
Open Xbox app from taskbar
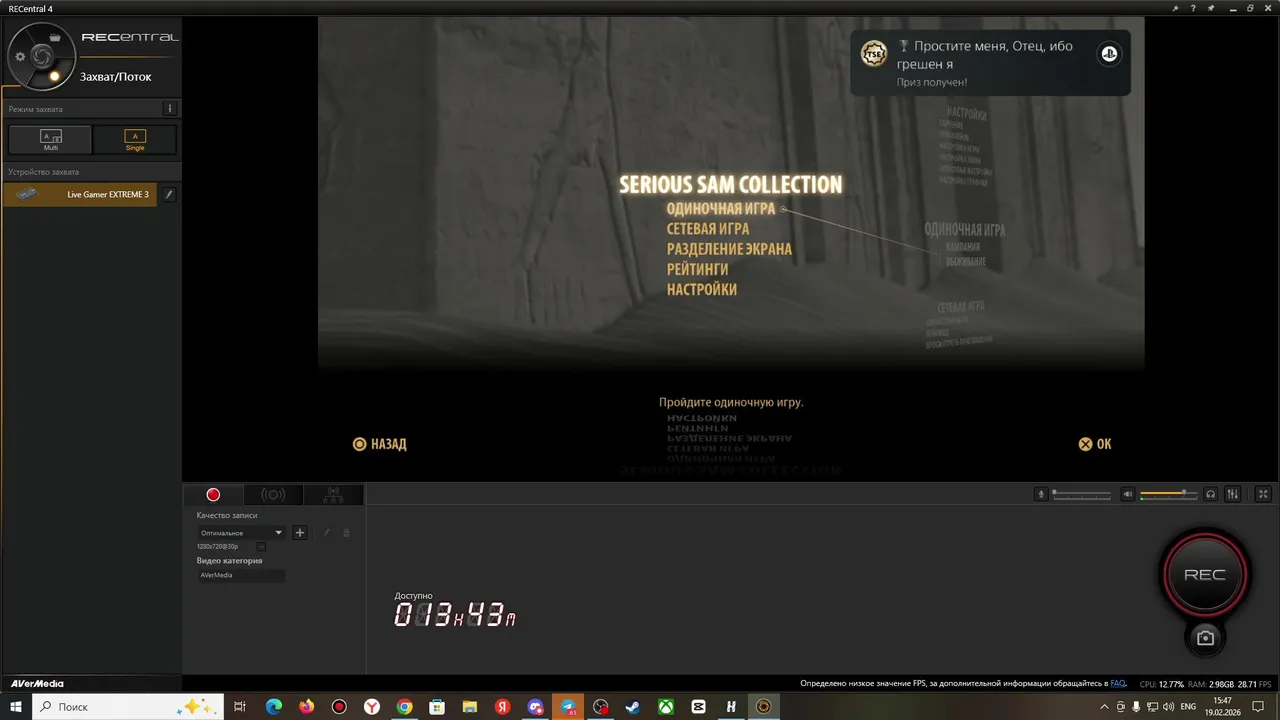pyautogui.click(x=665, y=706)
